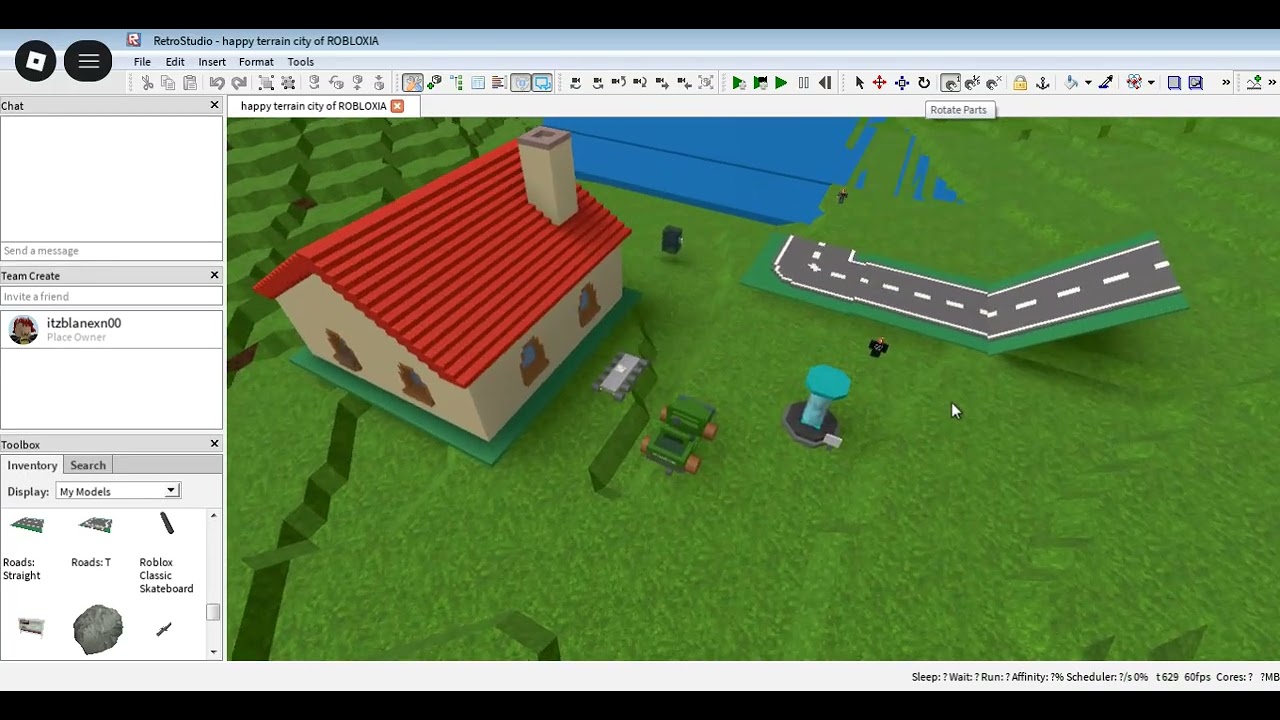Close the happy terrain city tab
This screenshot has width=1280, height=720.
point(397,106)
